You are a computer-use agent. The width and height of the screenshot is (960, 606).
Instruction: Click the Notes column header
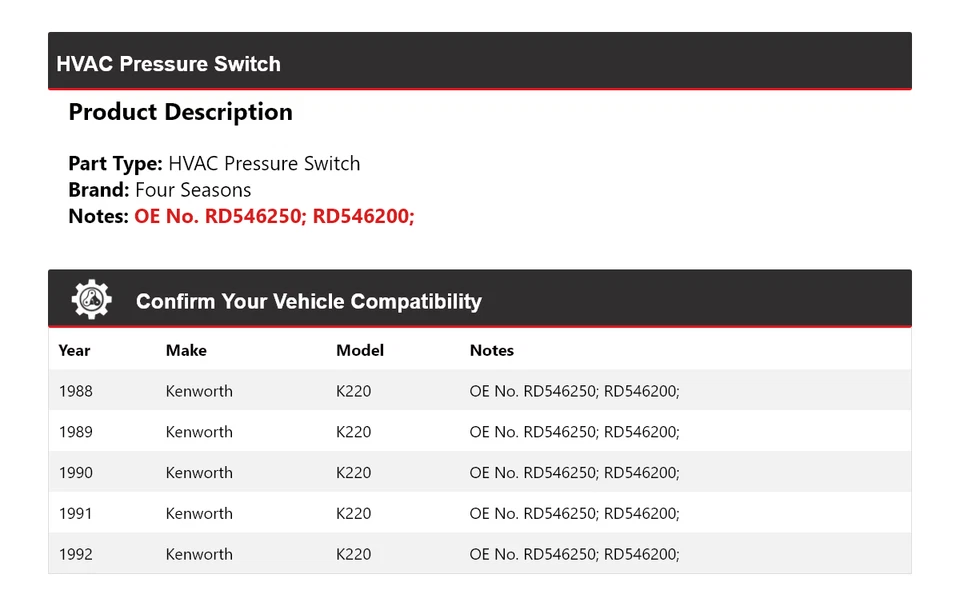point(492,350)
